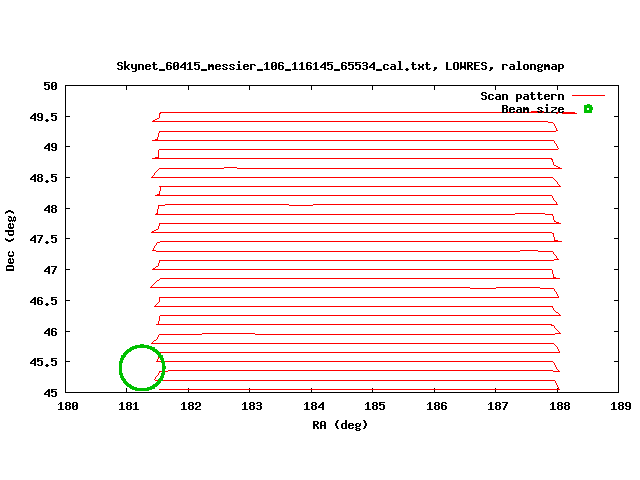Viewport: 640px width, 480px height.
Task: Click the x-axis tick label 186
Action: point(436,406)
